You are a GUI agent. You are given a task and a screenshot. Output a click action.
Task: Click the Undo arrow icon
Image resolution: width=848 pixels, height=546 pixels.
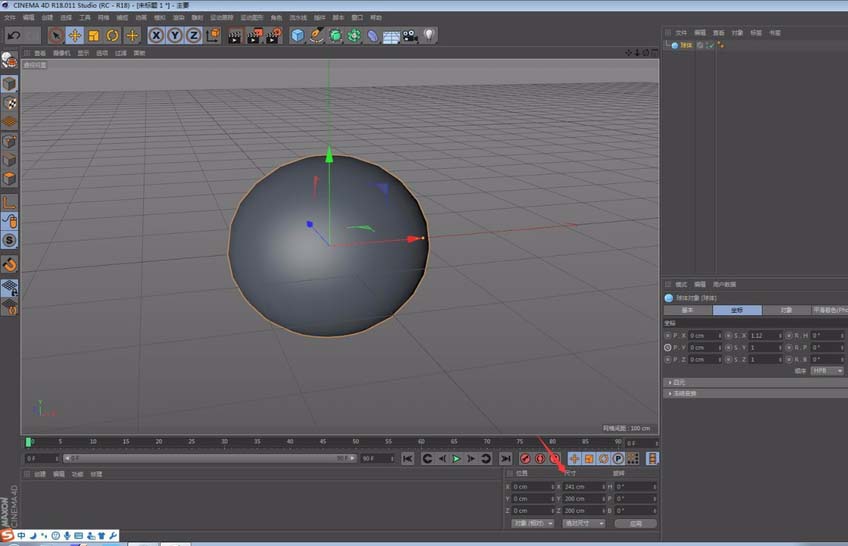tap(14, 36)
